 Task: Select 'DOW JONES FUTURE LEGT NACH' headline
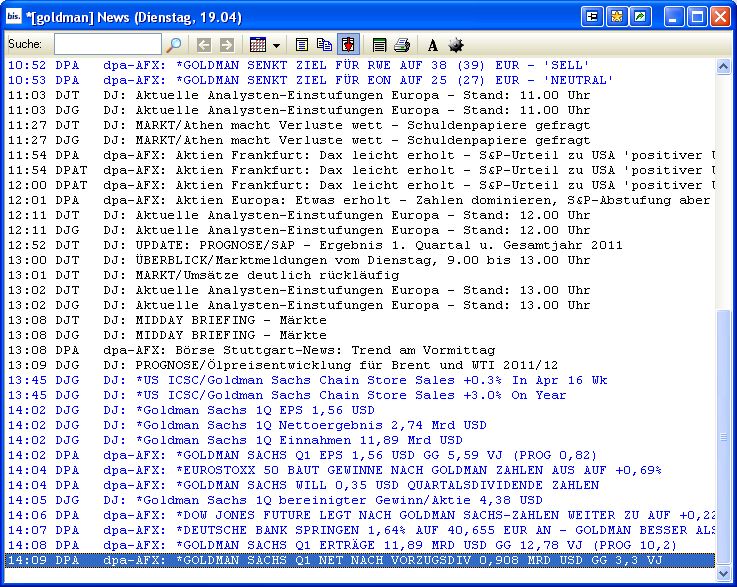pos(361,516)
